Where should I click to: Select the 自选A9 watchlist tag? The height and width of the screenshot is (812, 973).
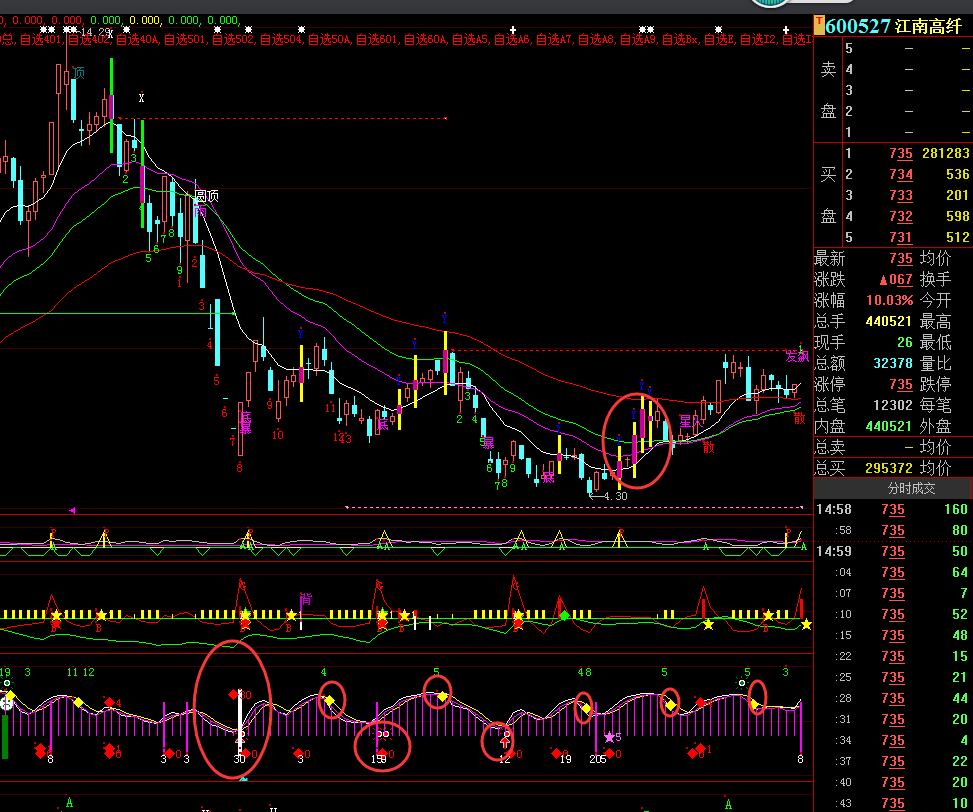click(x=639, y=40)
